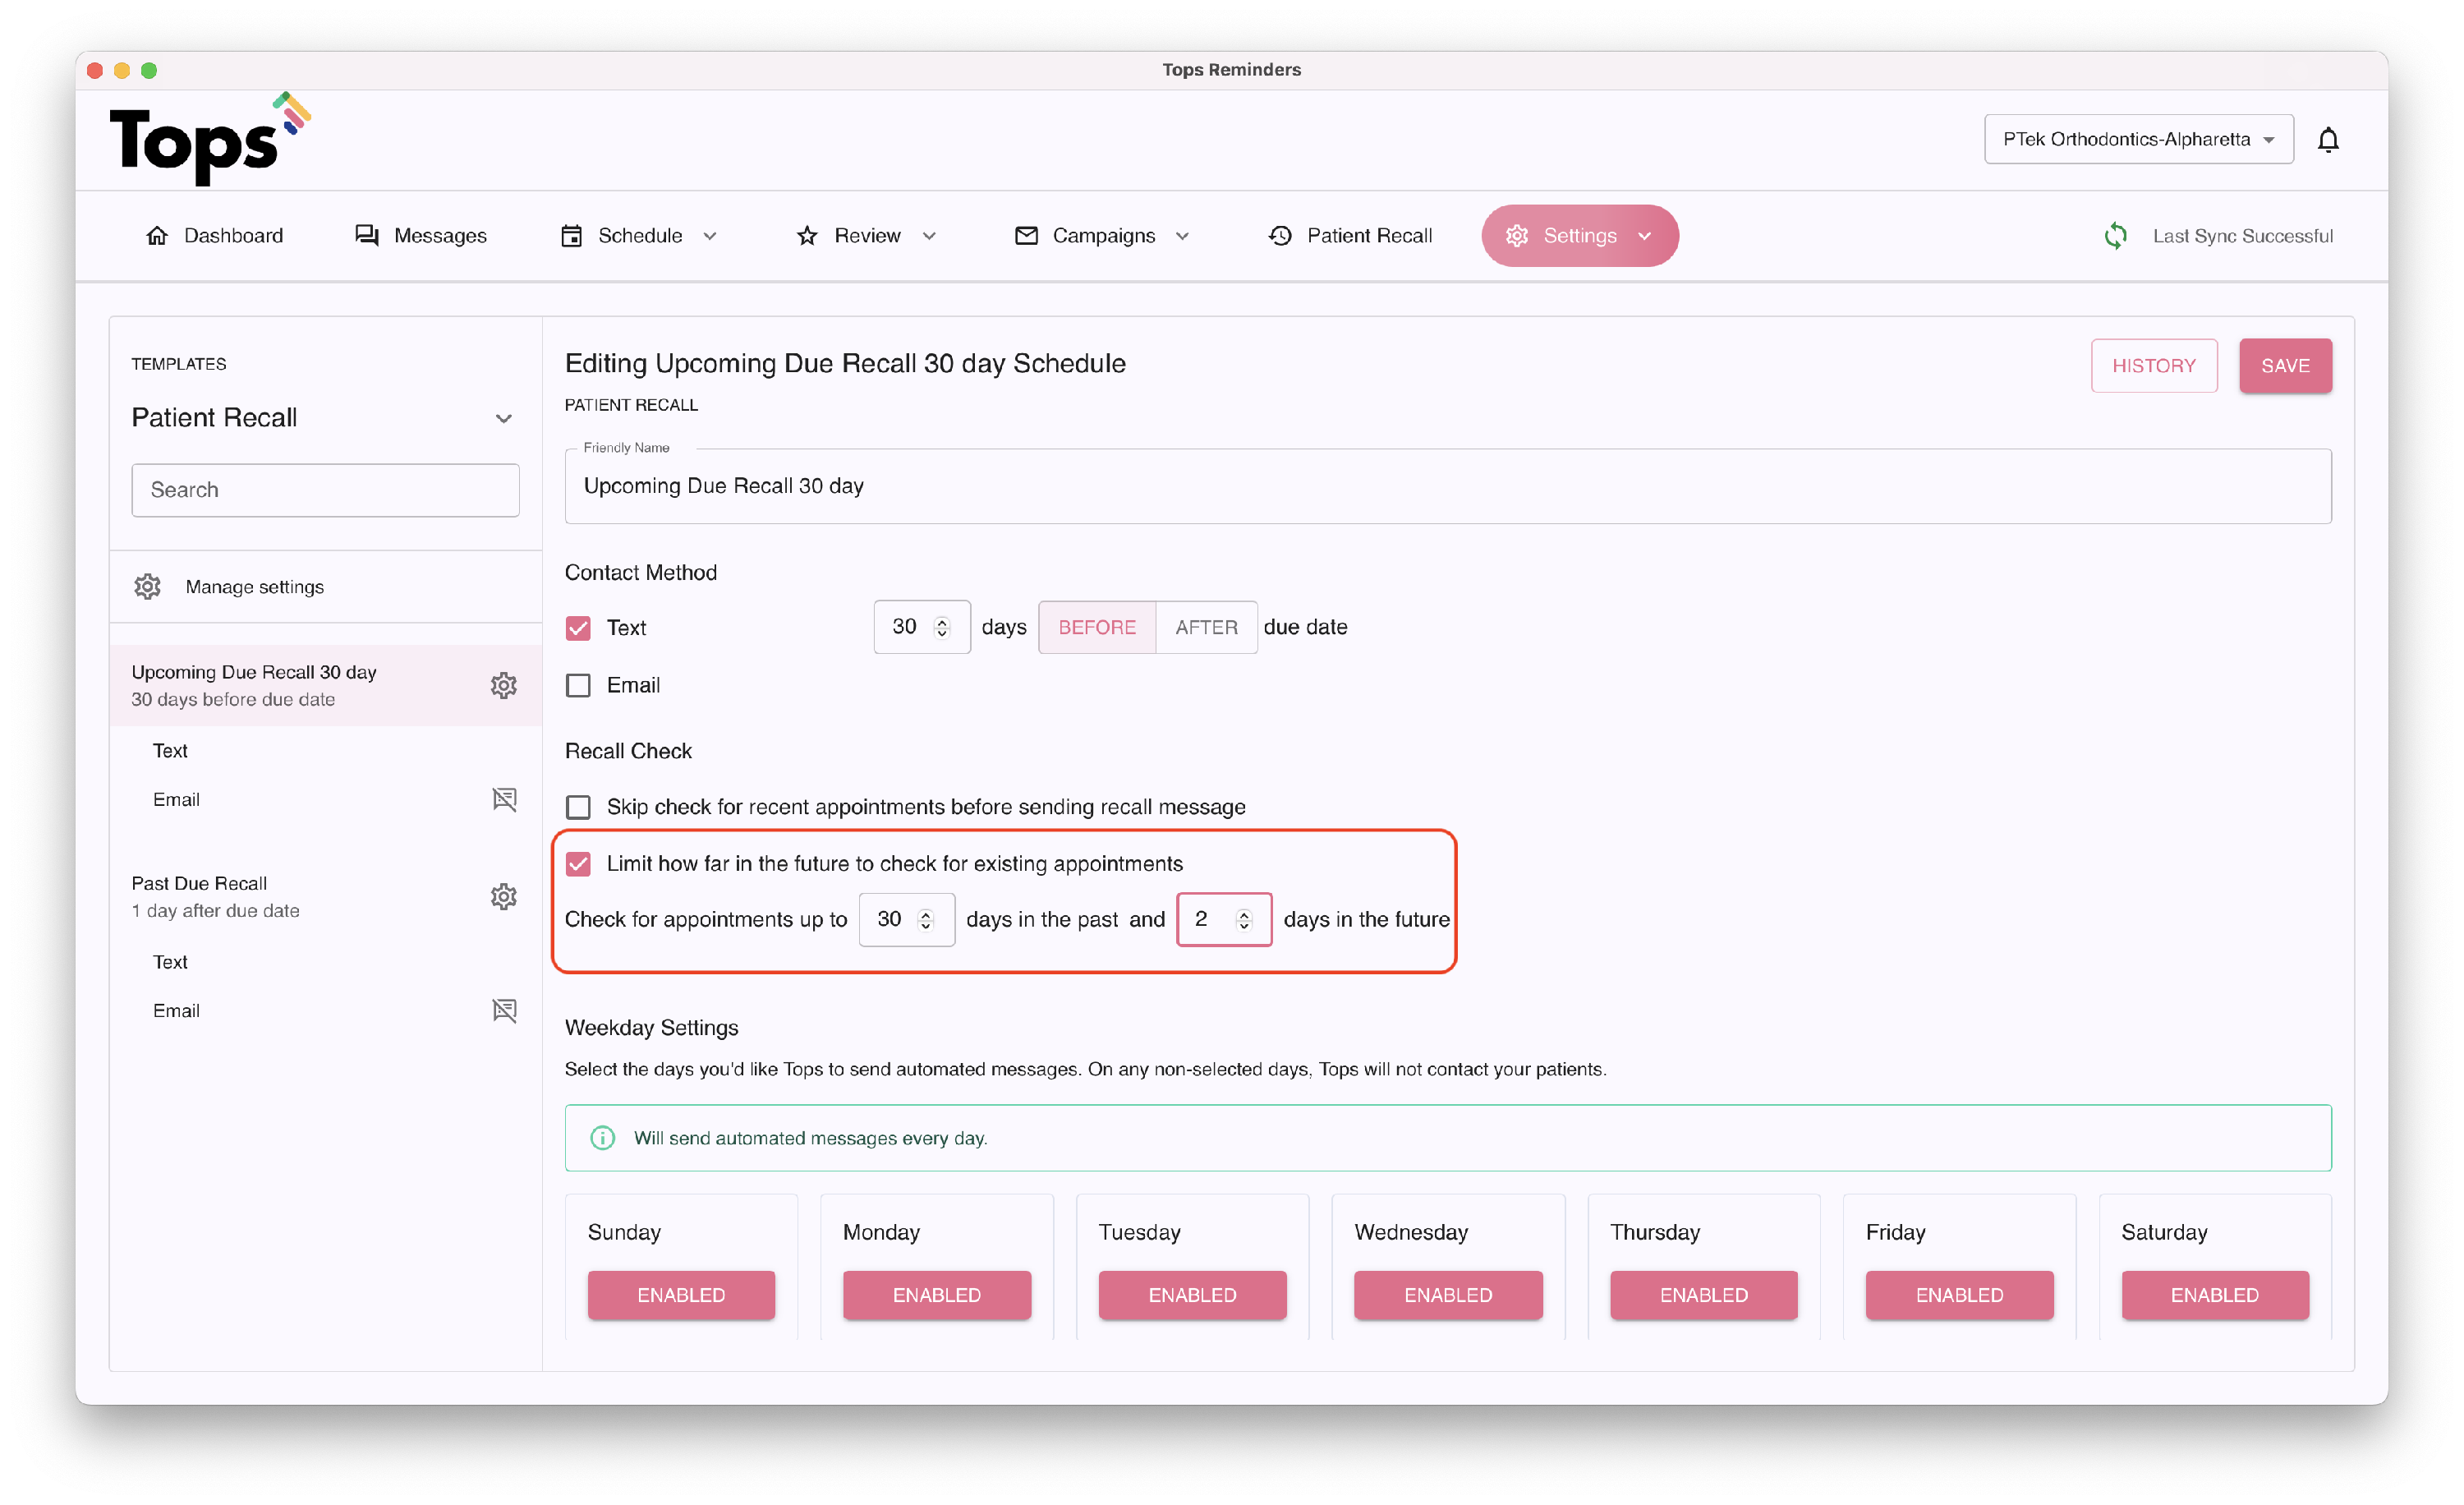Screen dimensions: 2464x1505
Task: Click the SAVE button
Action: click(2285, 366)
